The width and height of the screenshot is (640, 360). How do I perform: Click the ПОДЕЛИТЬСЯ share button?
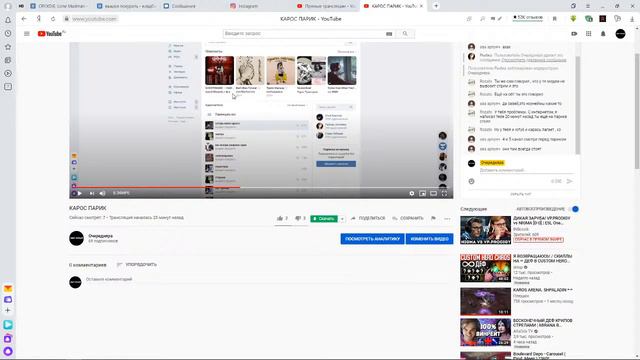point(368,218)
